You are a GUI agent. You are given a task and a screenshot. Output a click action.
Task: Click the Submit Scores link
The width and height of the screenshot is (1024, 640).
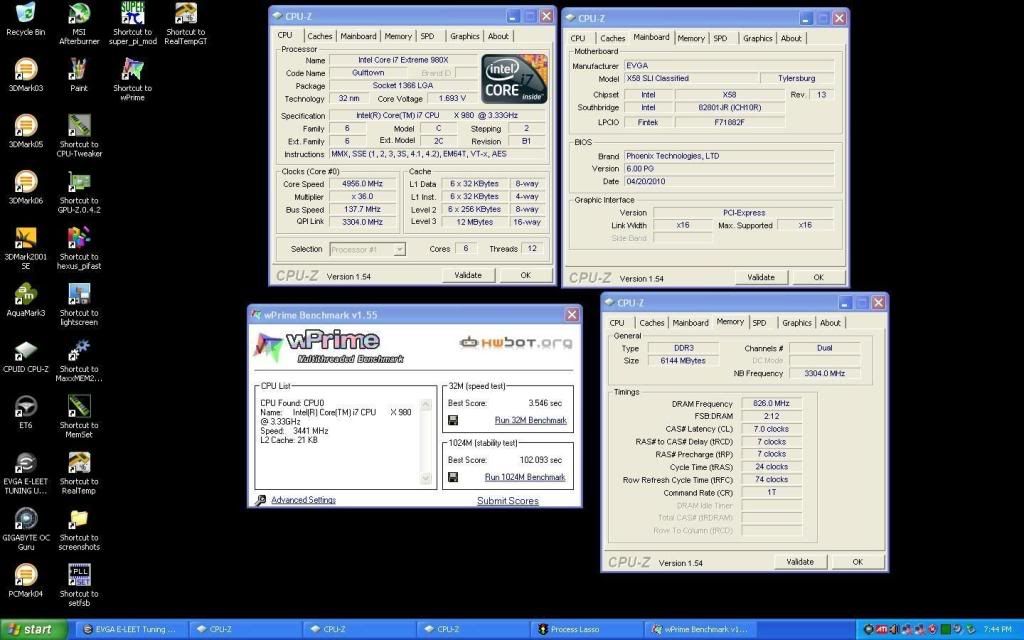tap(507, 501)
